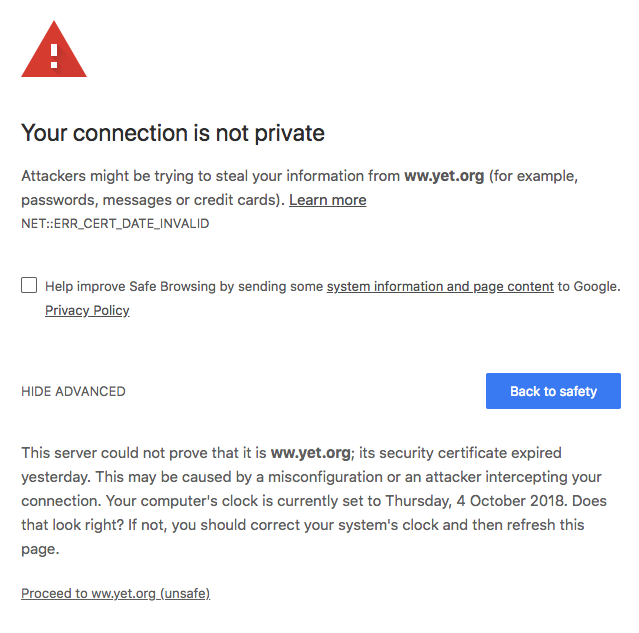Click the word 'misconfiguration' in advanced text

pyautogui.click(x=325, y=477)
